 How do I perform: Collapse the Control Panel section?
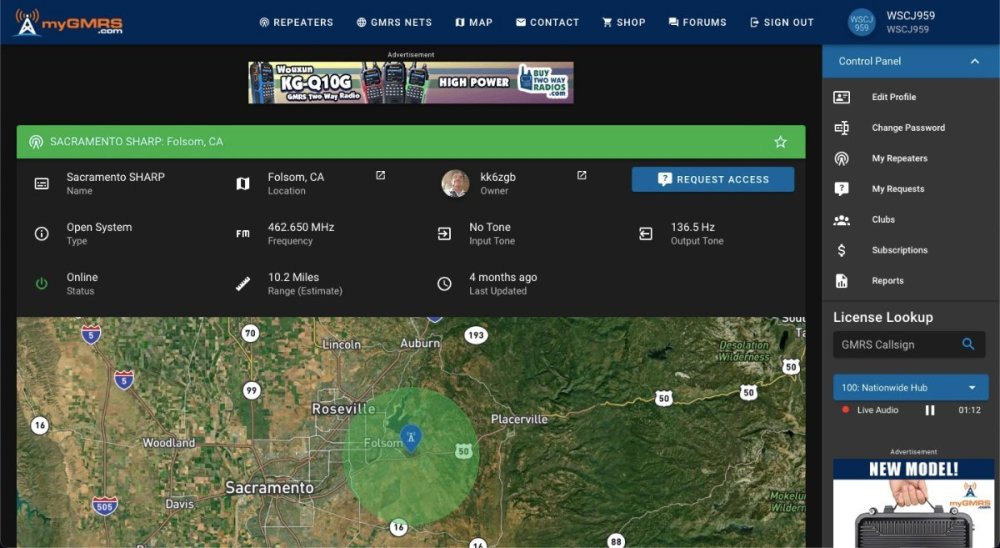click(x=974, y=61)
